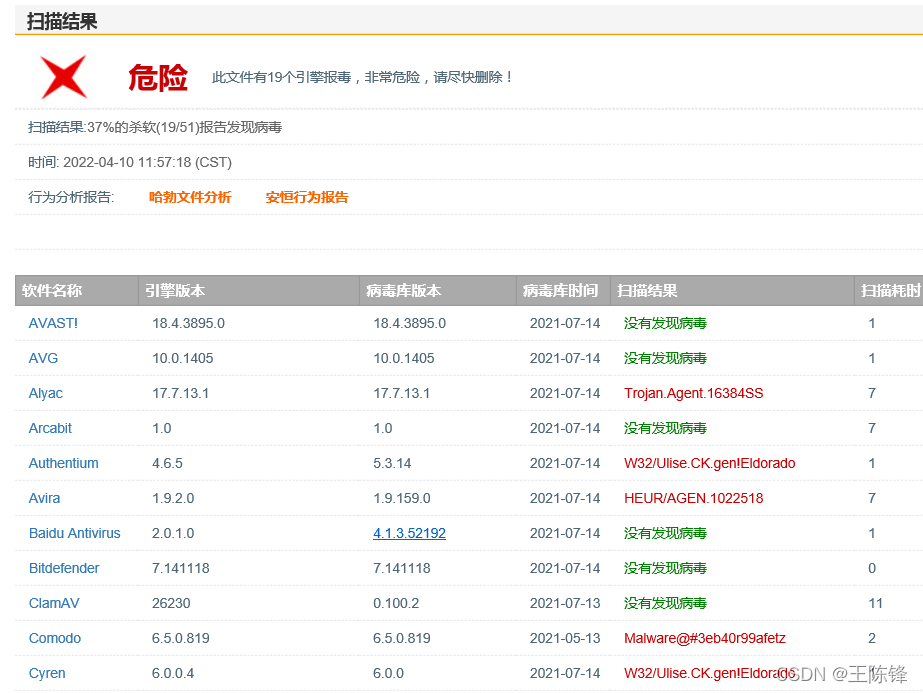Open the Alyac engine link
This screenshot has height=693, width=923.
[46, 393]
